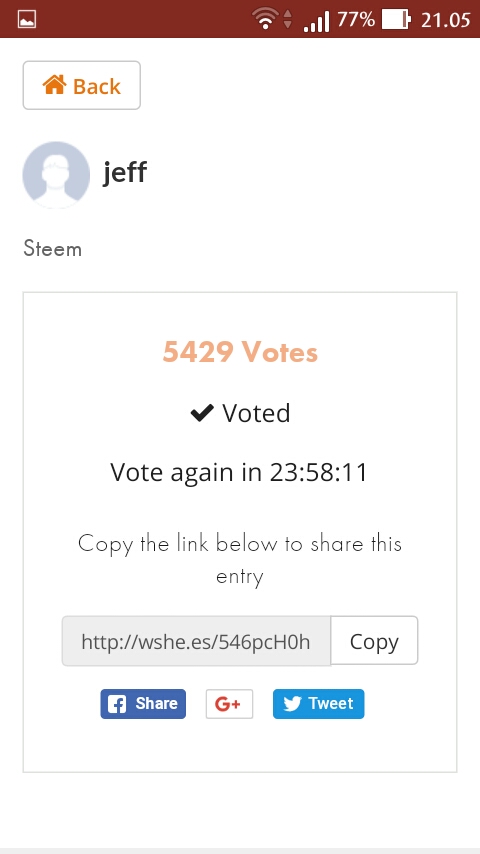The image size is (480, 854).
Task: Tap the battery indicator icon
Action: (396, 20)
